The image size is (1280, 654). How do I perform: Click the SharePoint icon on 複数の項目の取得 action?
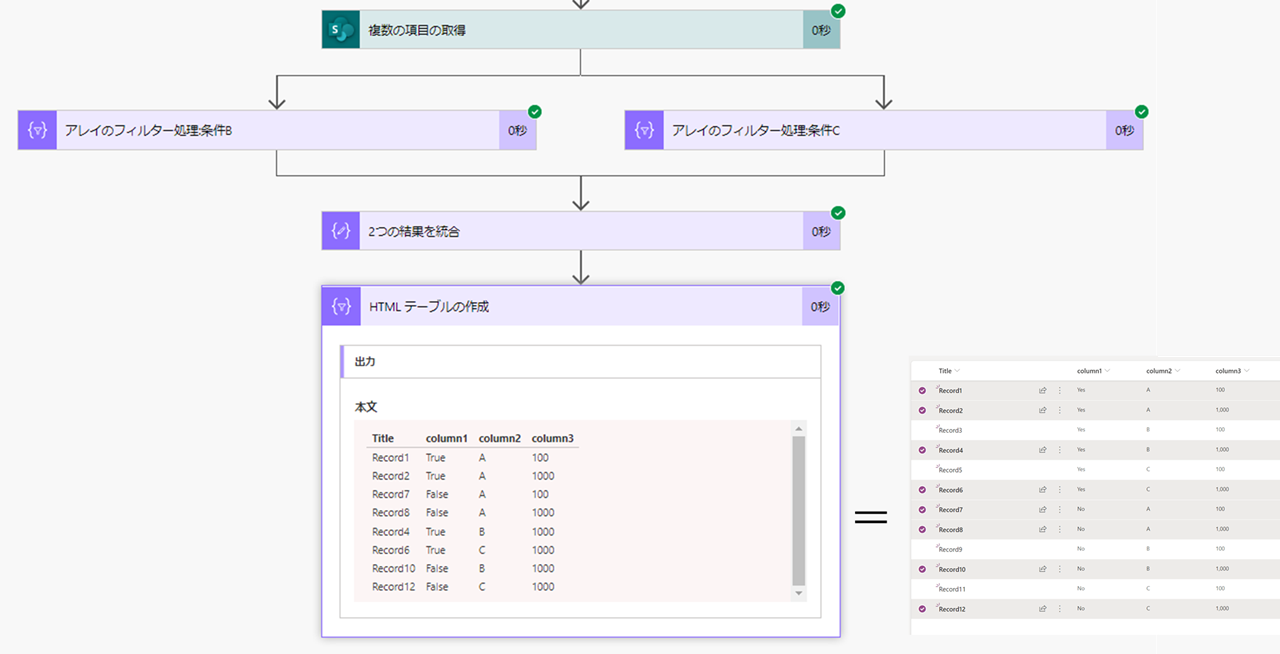[340, 29]
